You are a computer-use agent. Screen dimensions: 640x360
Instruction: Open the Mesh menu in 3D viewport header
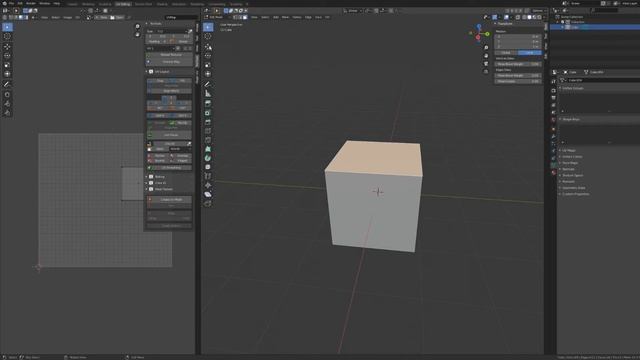tap(285, 17)
